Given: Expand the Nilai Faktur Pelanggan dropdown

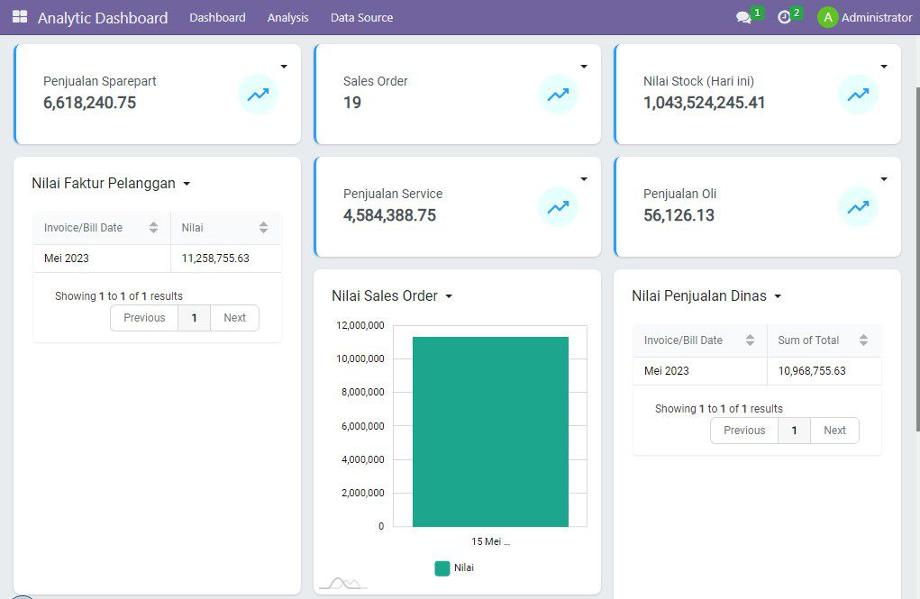Looking at the screenshot, I should (x=187, y=184).
